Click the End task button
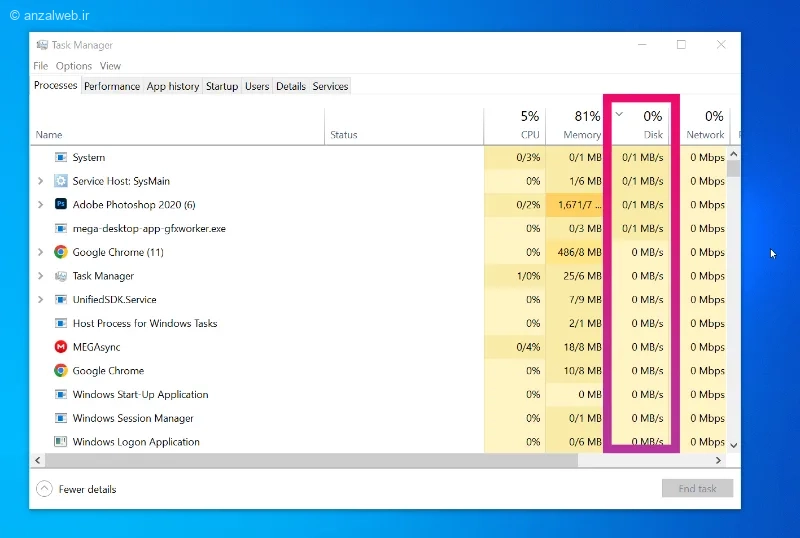 pos(697,488)
